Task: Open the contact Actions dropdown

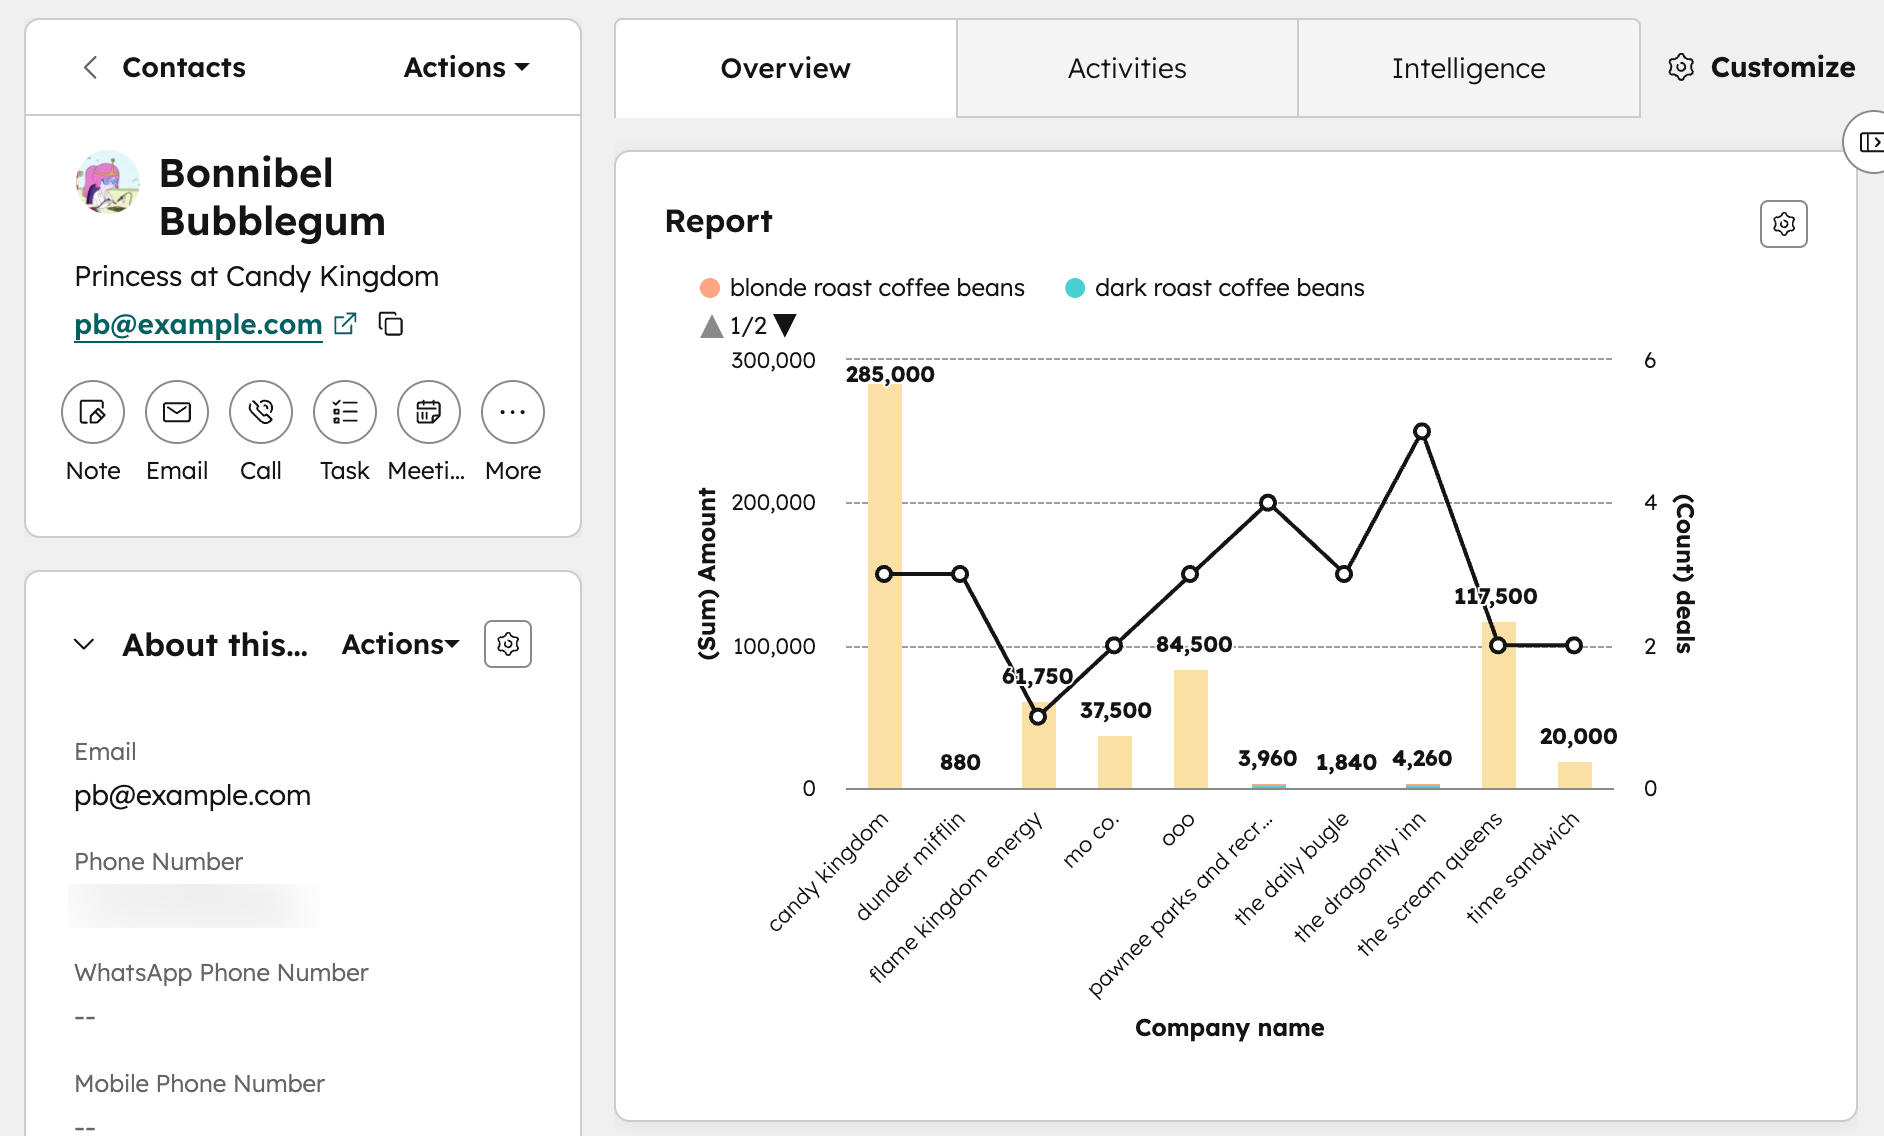Action: click(466, 67)
